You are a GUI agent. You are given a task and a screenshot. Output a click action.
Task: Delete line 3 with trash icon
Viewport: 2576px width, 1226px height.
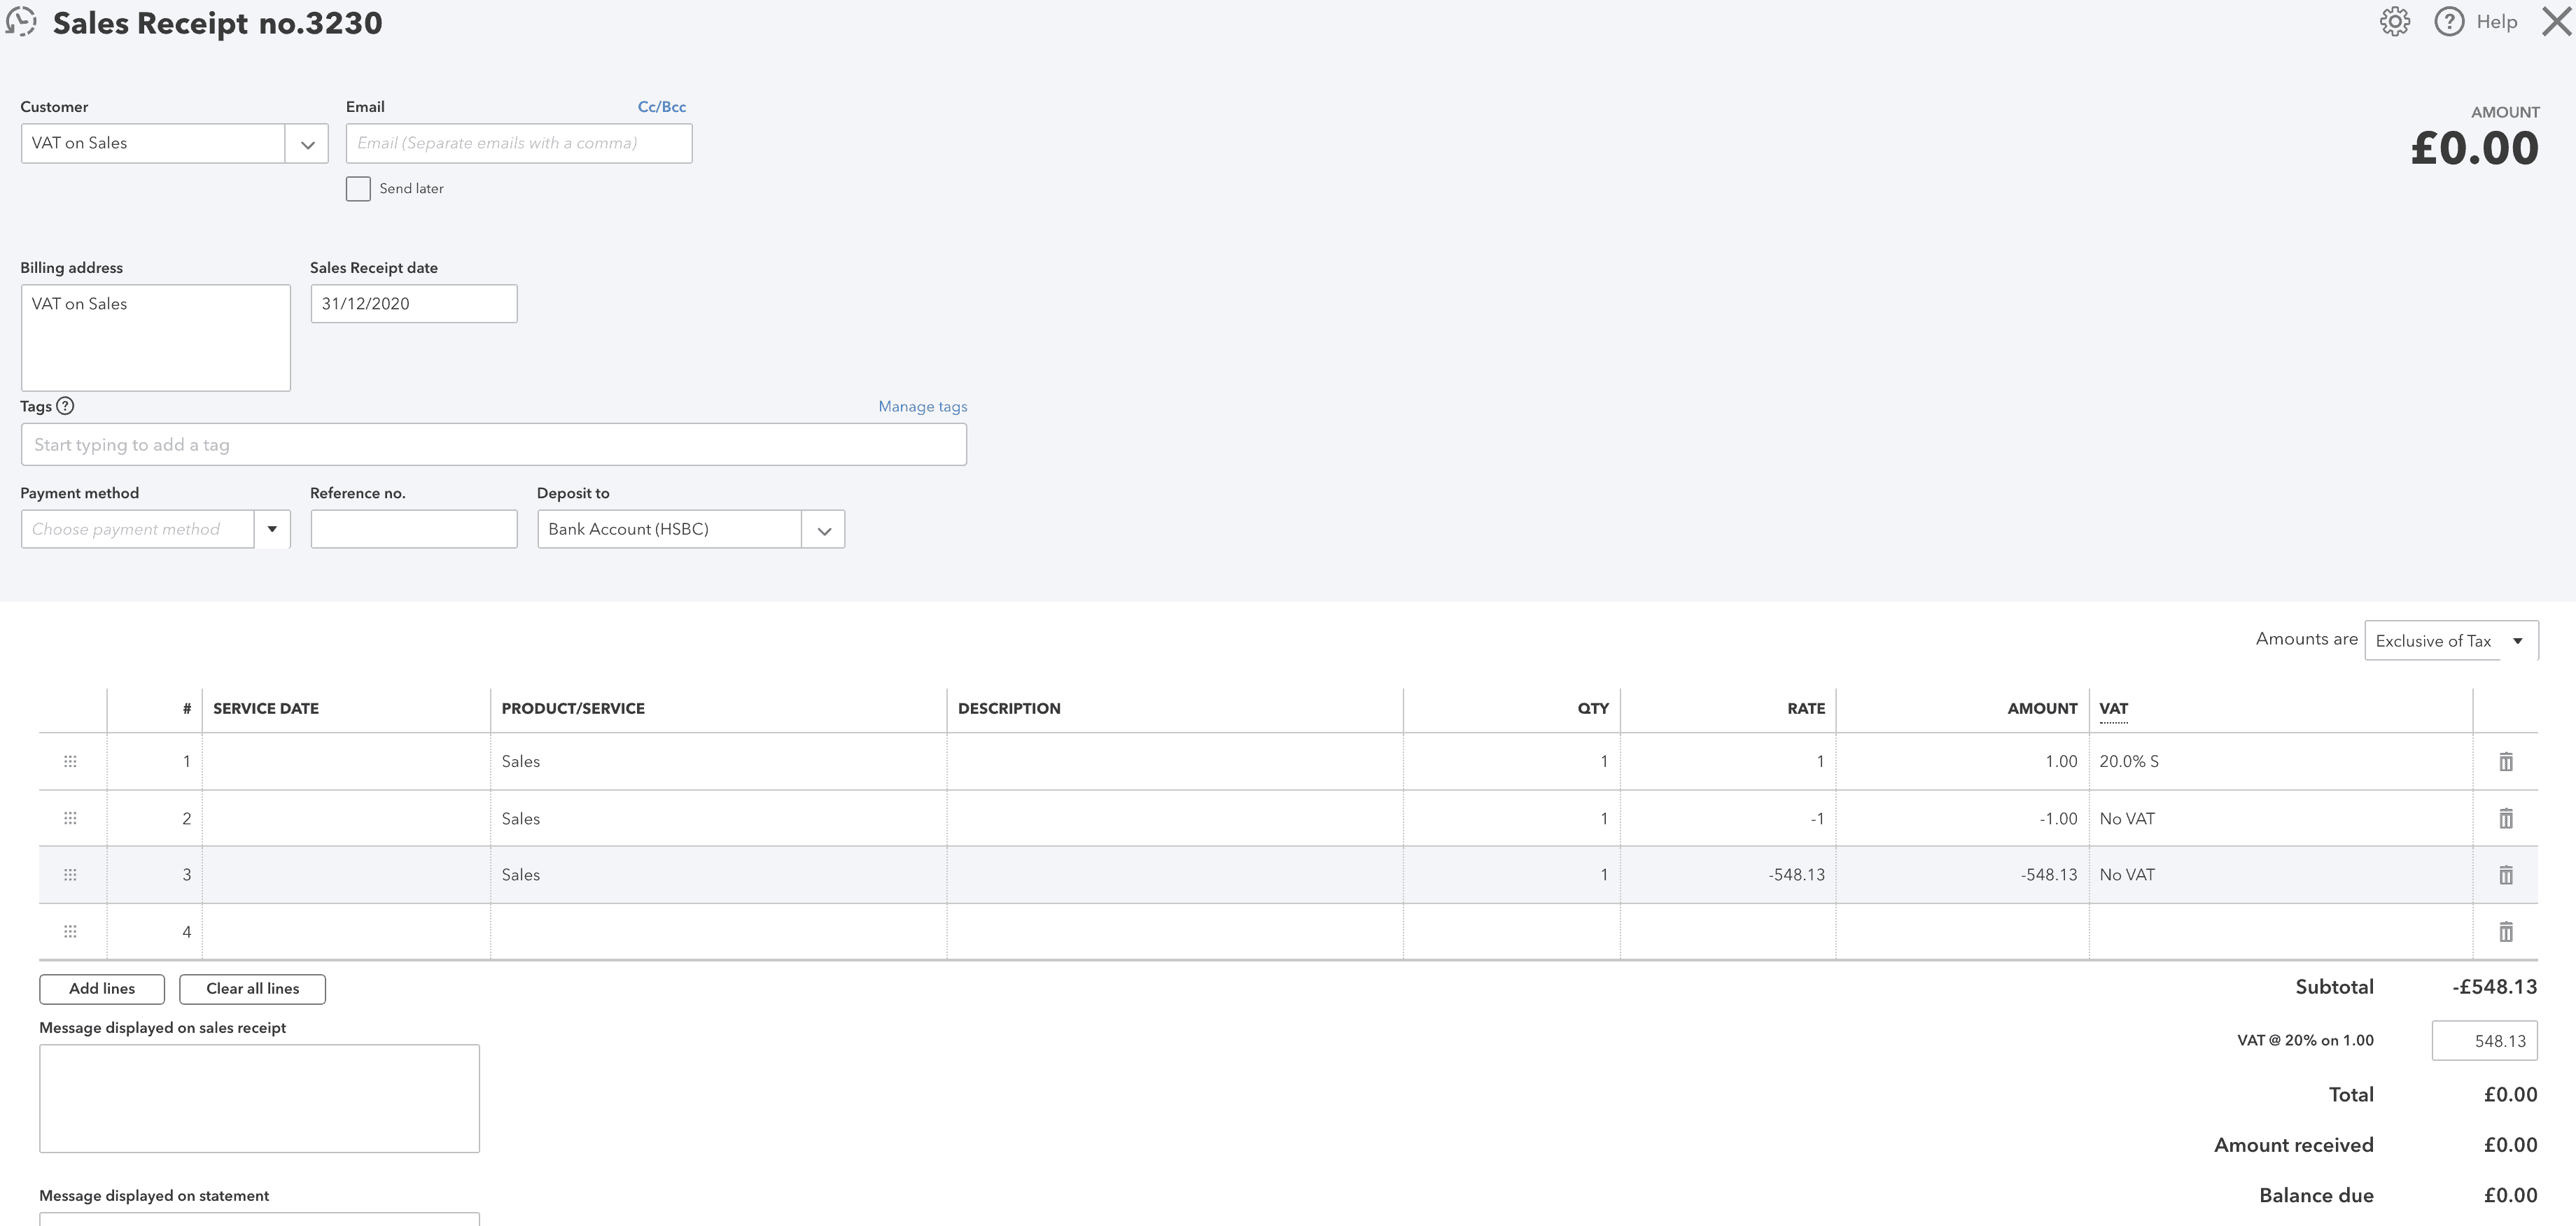coord(2506,875)
